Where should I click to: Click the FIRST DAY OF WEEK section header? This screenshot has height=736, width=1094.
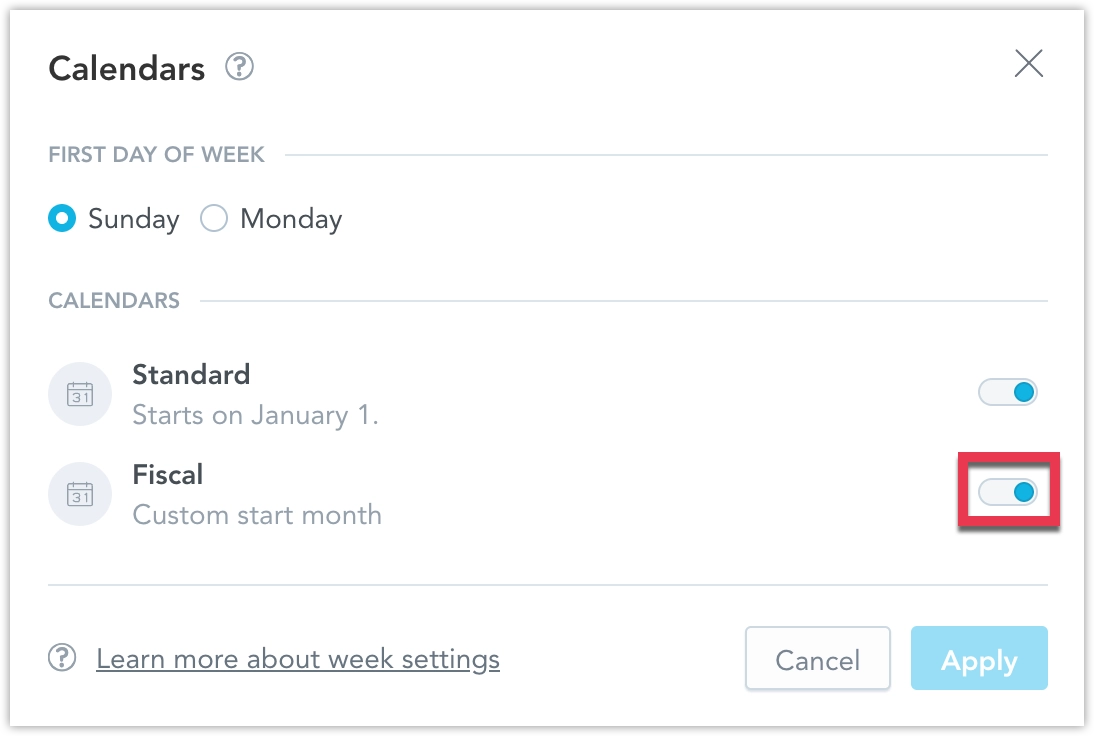[156, 155]
